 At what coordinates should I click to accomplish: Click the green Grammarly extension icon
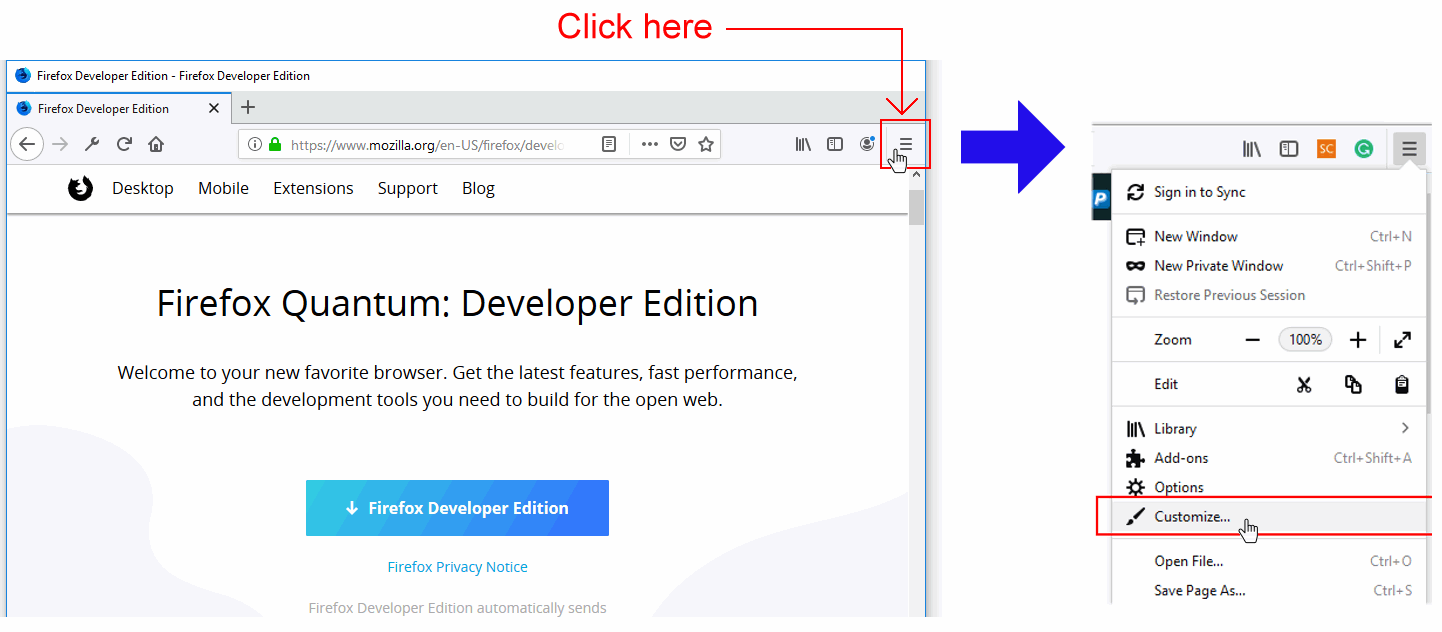[1363, 149]
